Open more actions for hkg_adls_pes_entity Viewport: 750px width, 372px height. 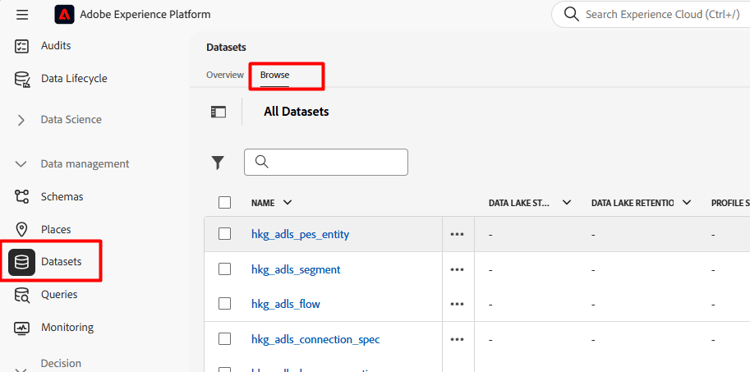pyautogui.click(x=457, y=234)
